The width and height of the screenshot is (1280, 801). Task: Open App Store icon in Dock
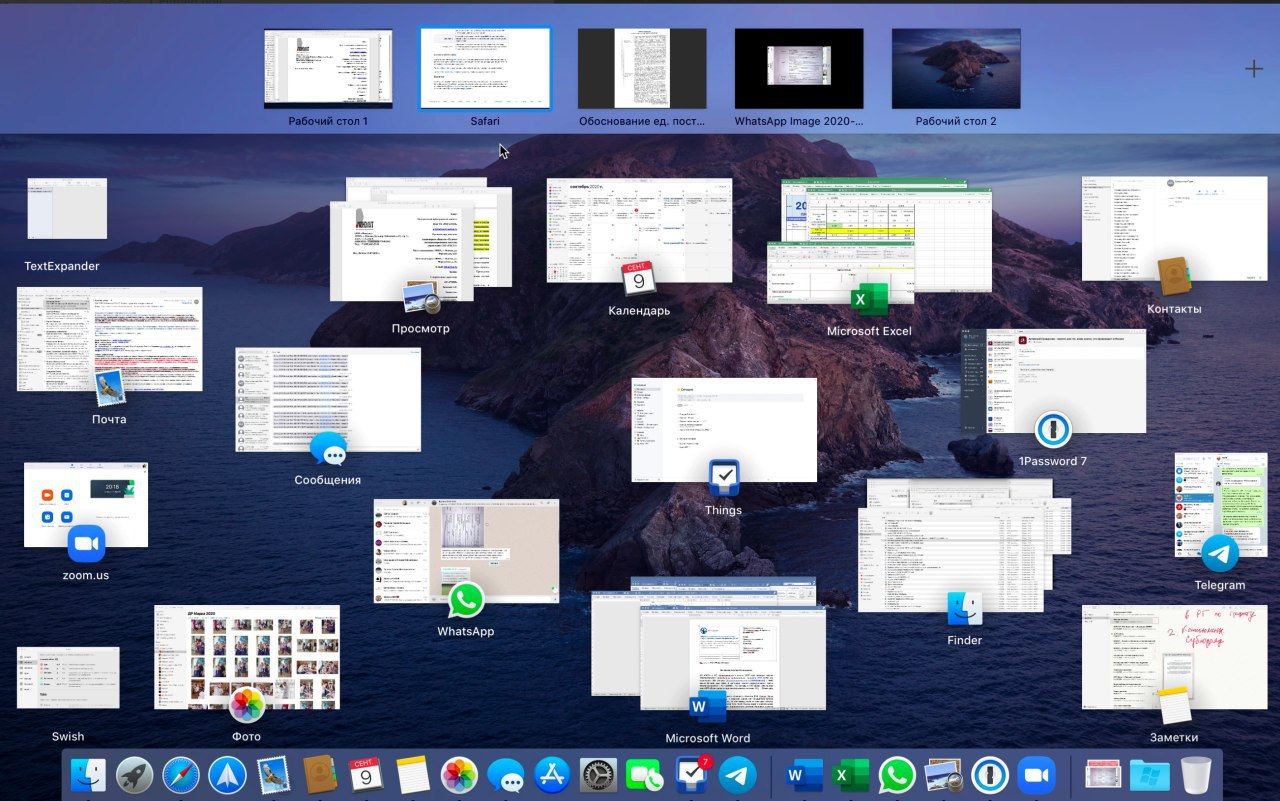click(552, 775)
